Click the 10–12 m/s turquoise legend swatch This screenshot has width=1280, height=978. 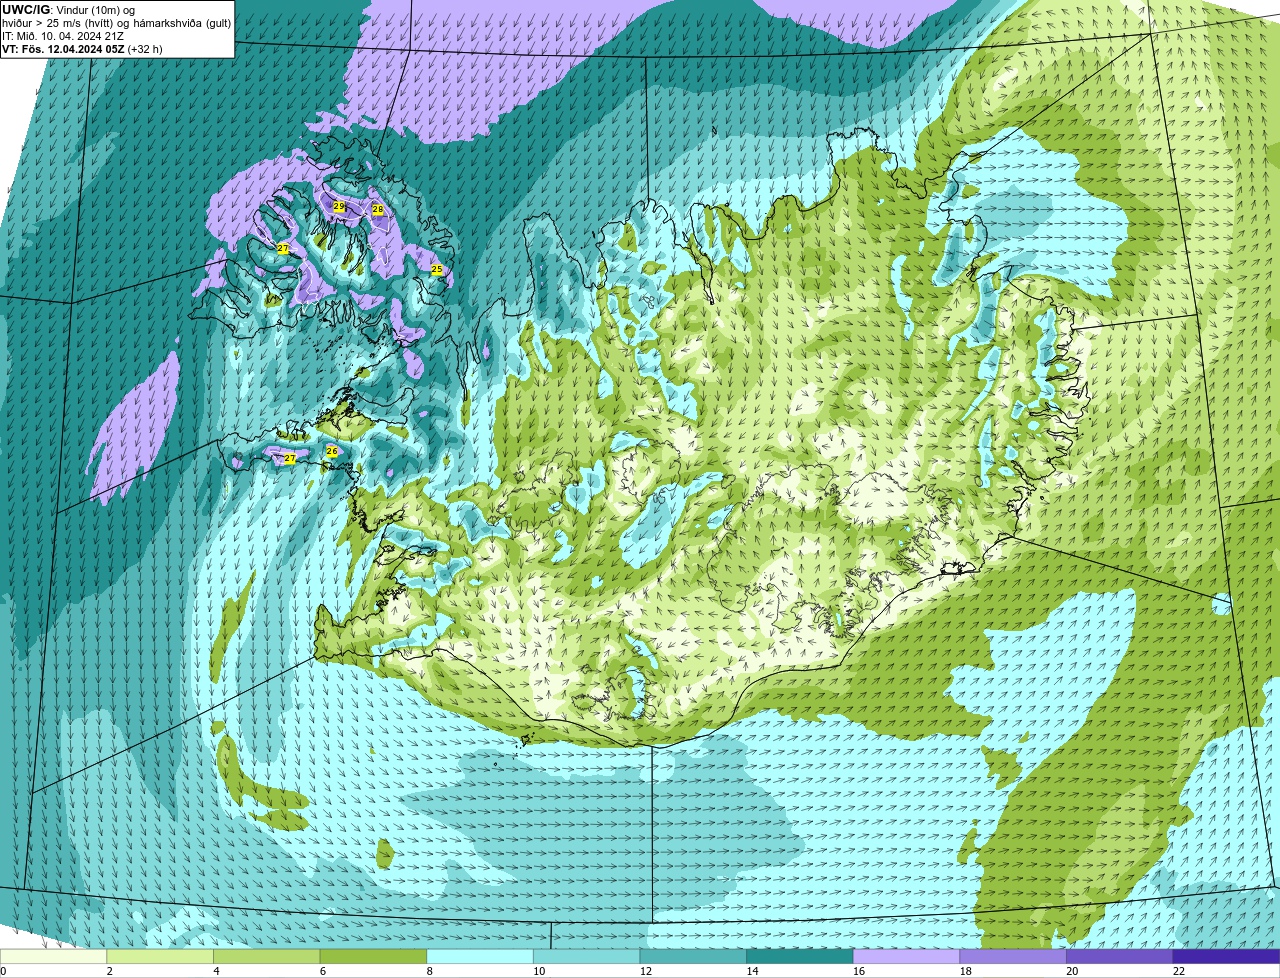click(586, 956)
